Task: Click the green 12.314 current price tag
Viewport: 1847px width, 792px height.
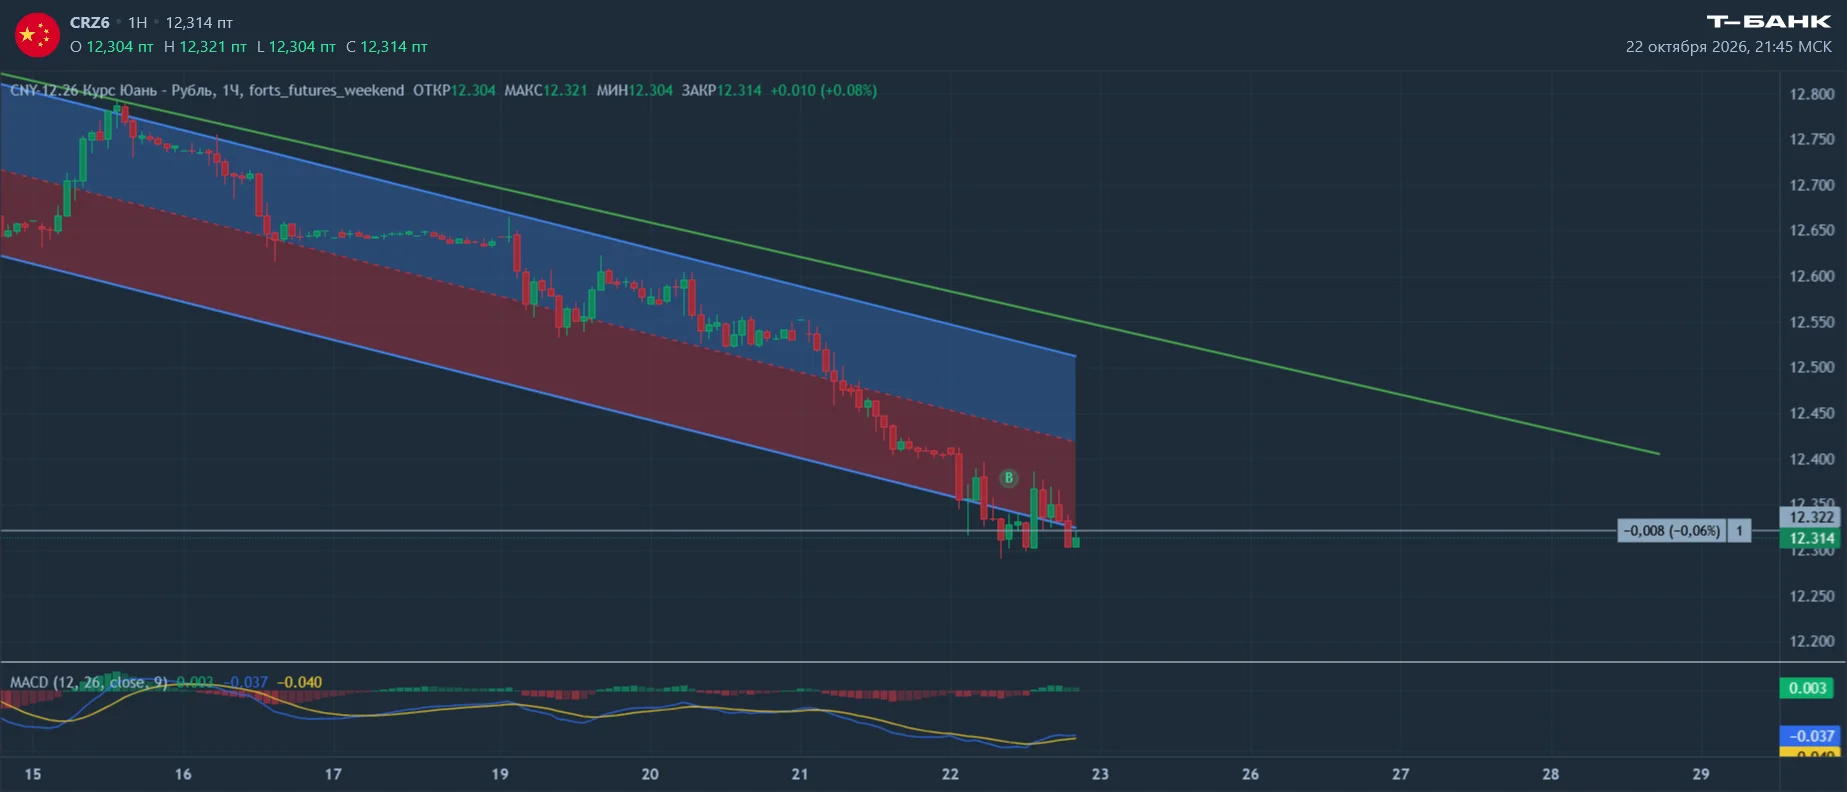Action: click(x=1810, y=538)
